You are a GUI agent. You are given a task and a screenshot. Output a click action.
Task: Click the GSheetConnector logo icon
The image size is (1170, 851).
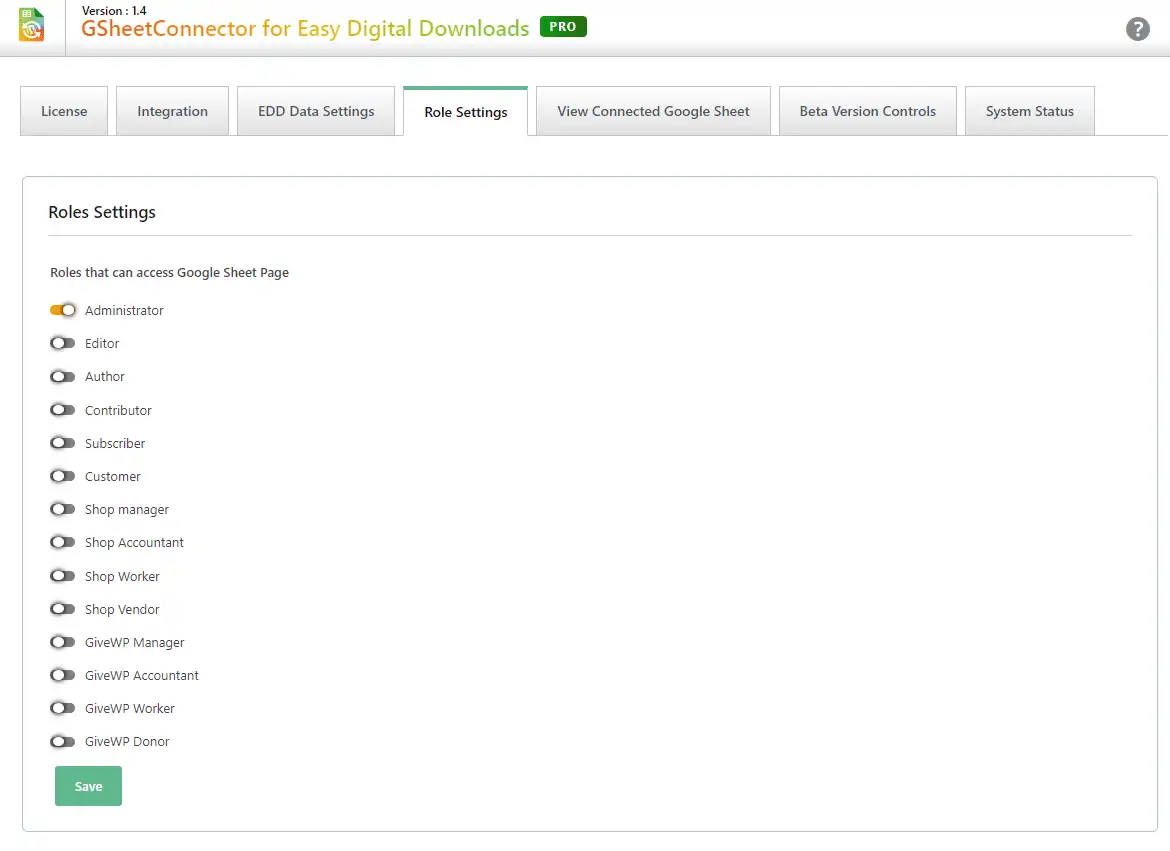point(32,25)
